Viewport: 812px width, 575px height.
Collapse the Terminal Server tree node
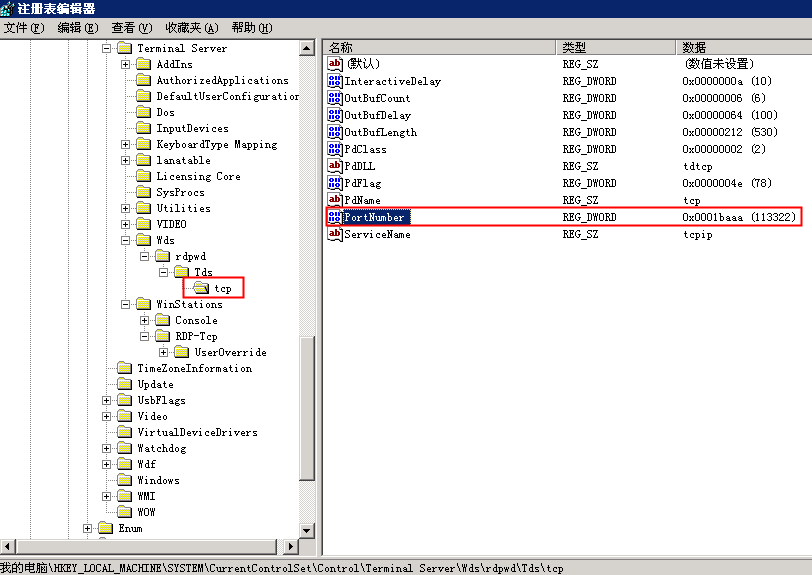coord(107,48)
